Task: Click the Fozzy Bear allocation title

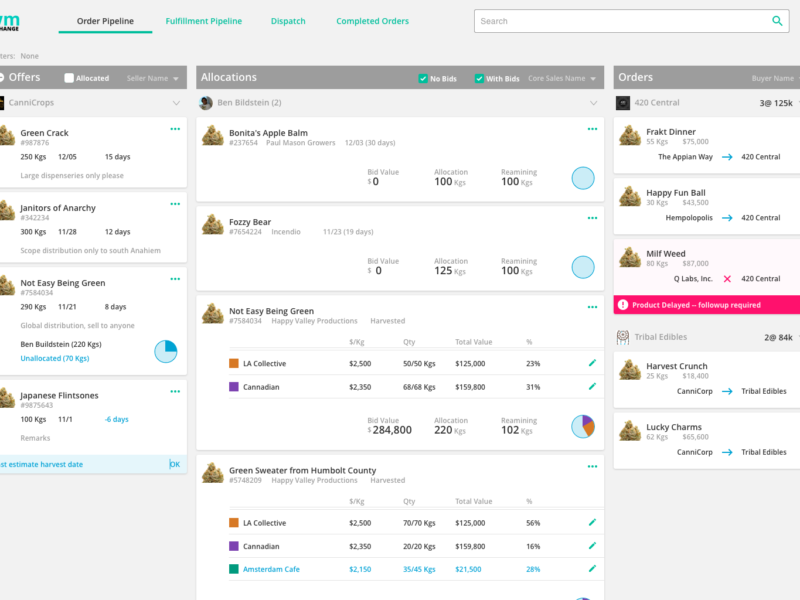Action: tap(250, 222)
